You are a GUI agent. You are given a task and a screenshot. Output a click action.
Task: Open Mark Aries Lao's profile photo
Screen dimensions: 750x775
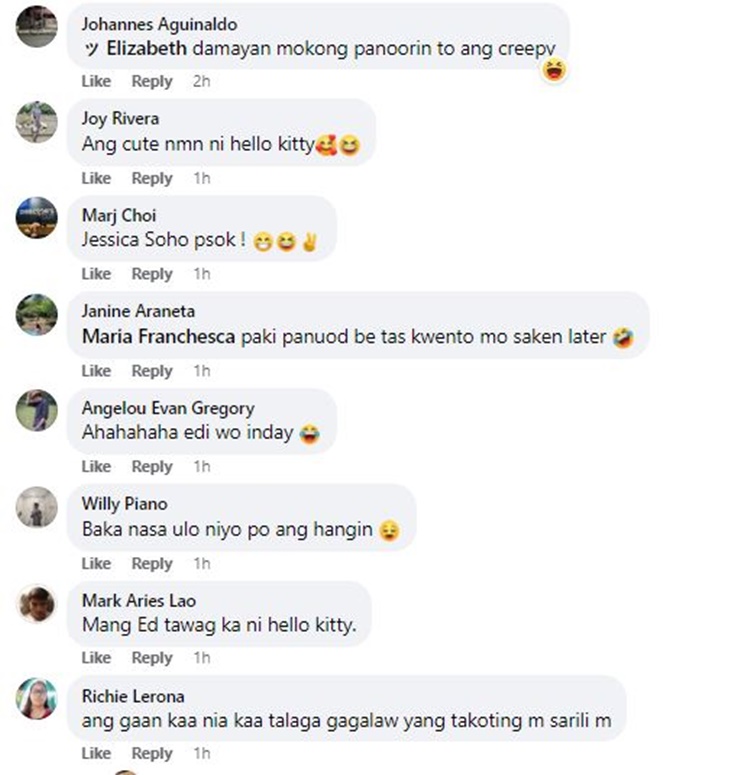click(x=37, y=603)
